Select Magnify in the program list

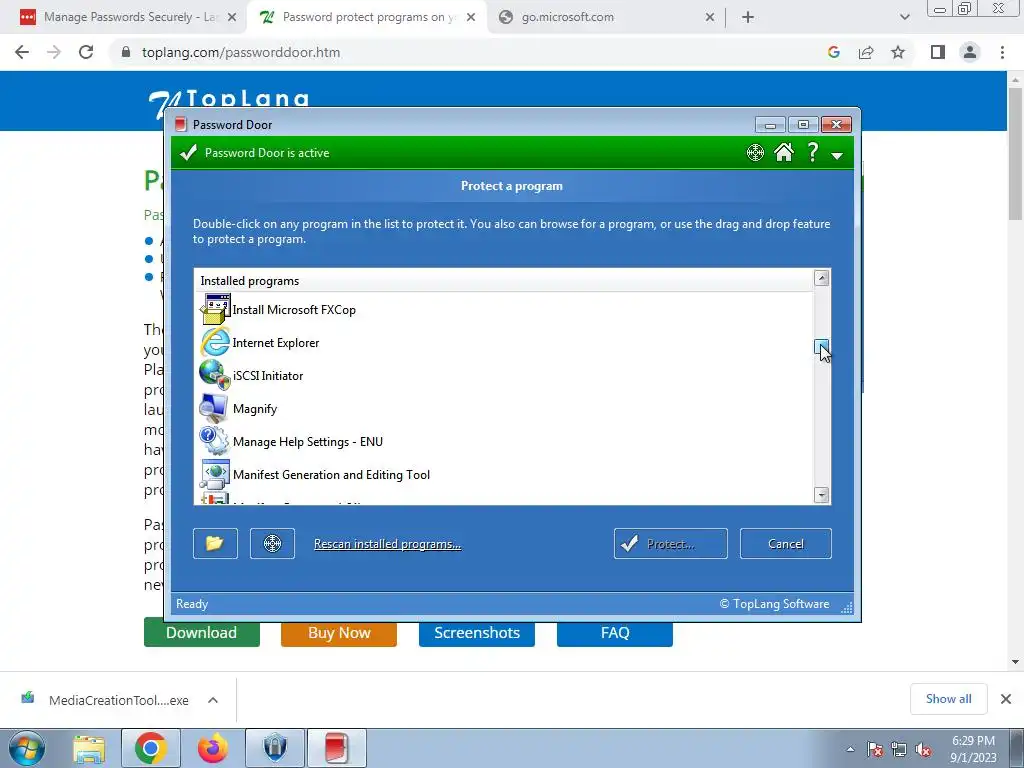[504, 409]
